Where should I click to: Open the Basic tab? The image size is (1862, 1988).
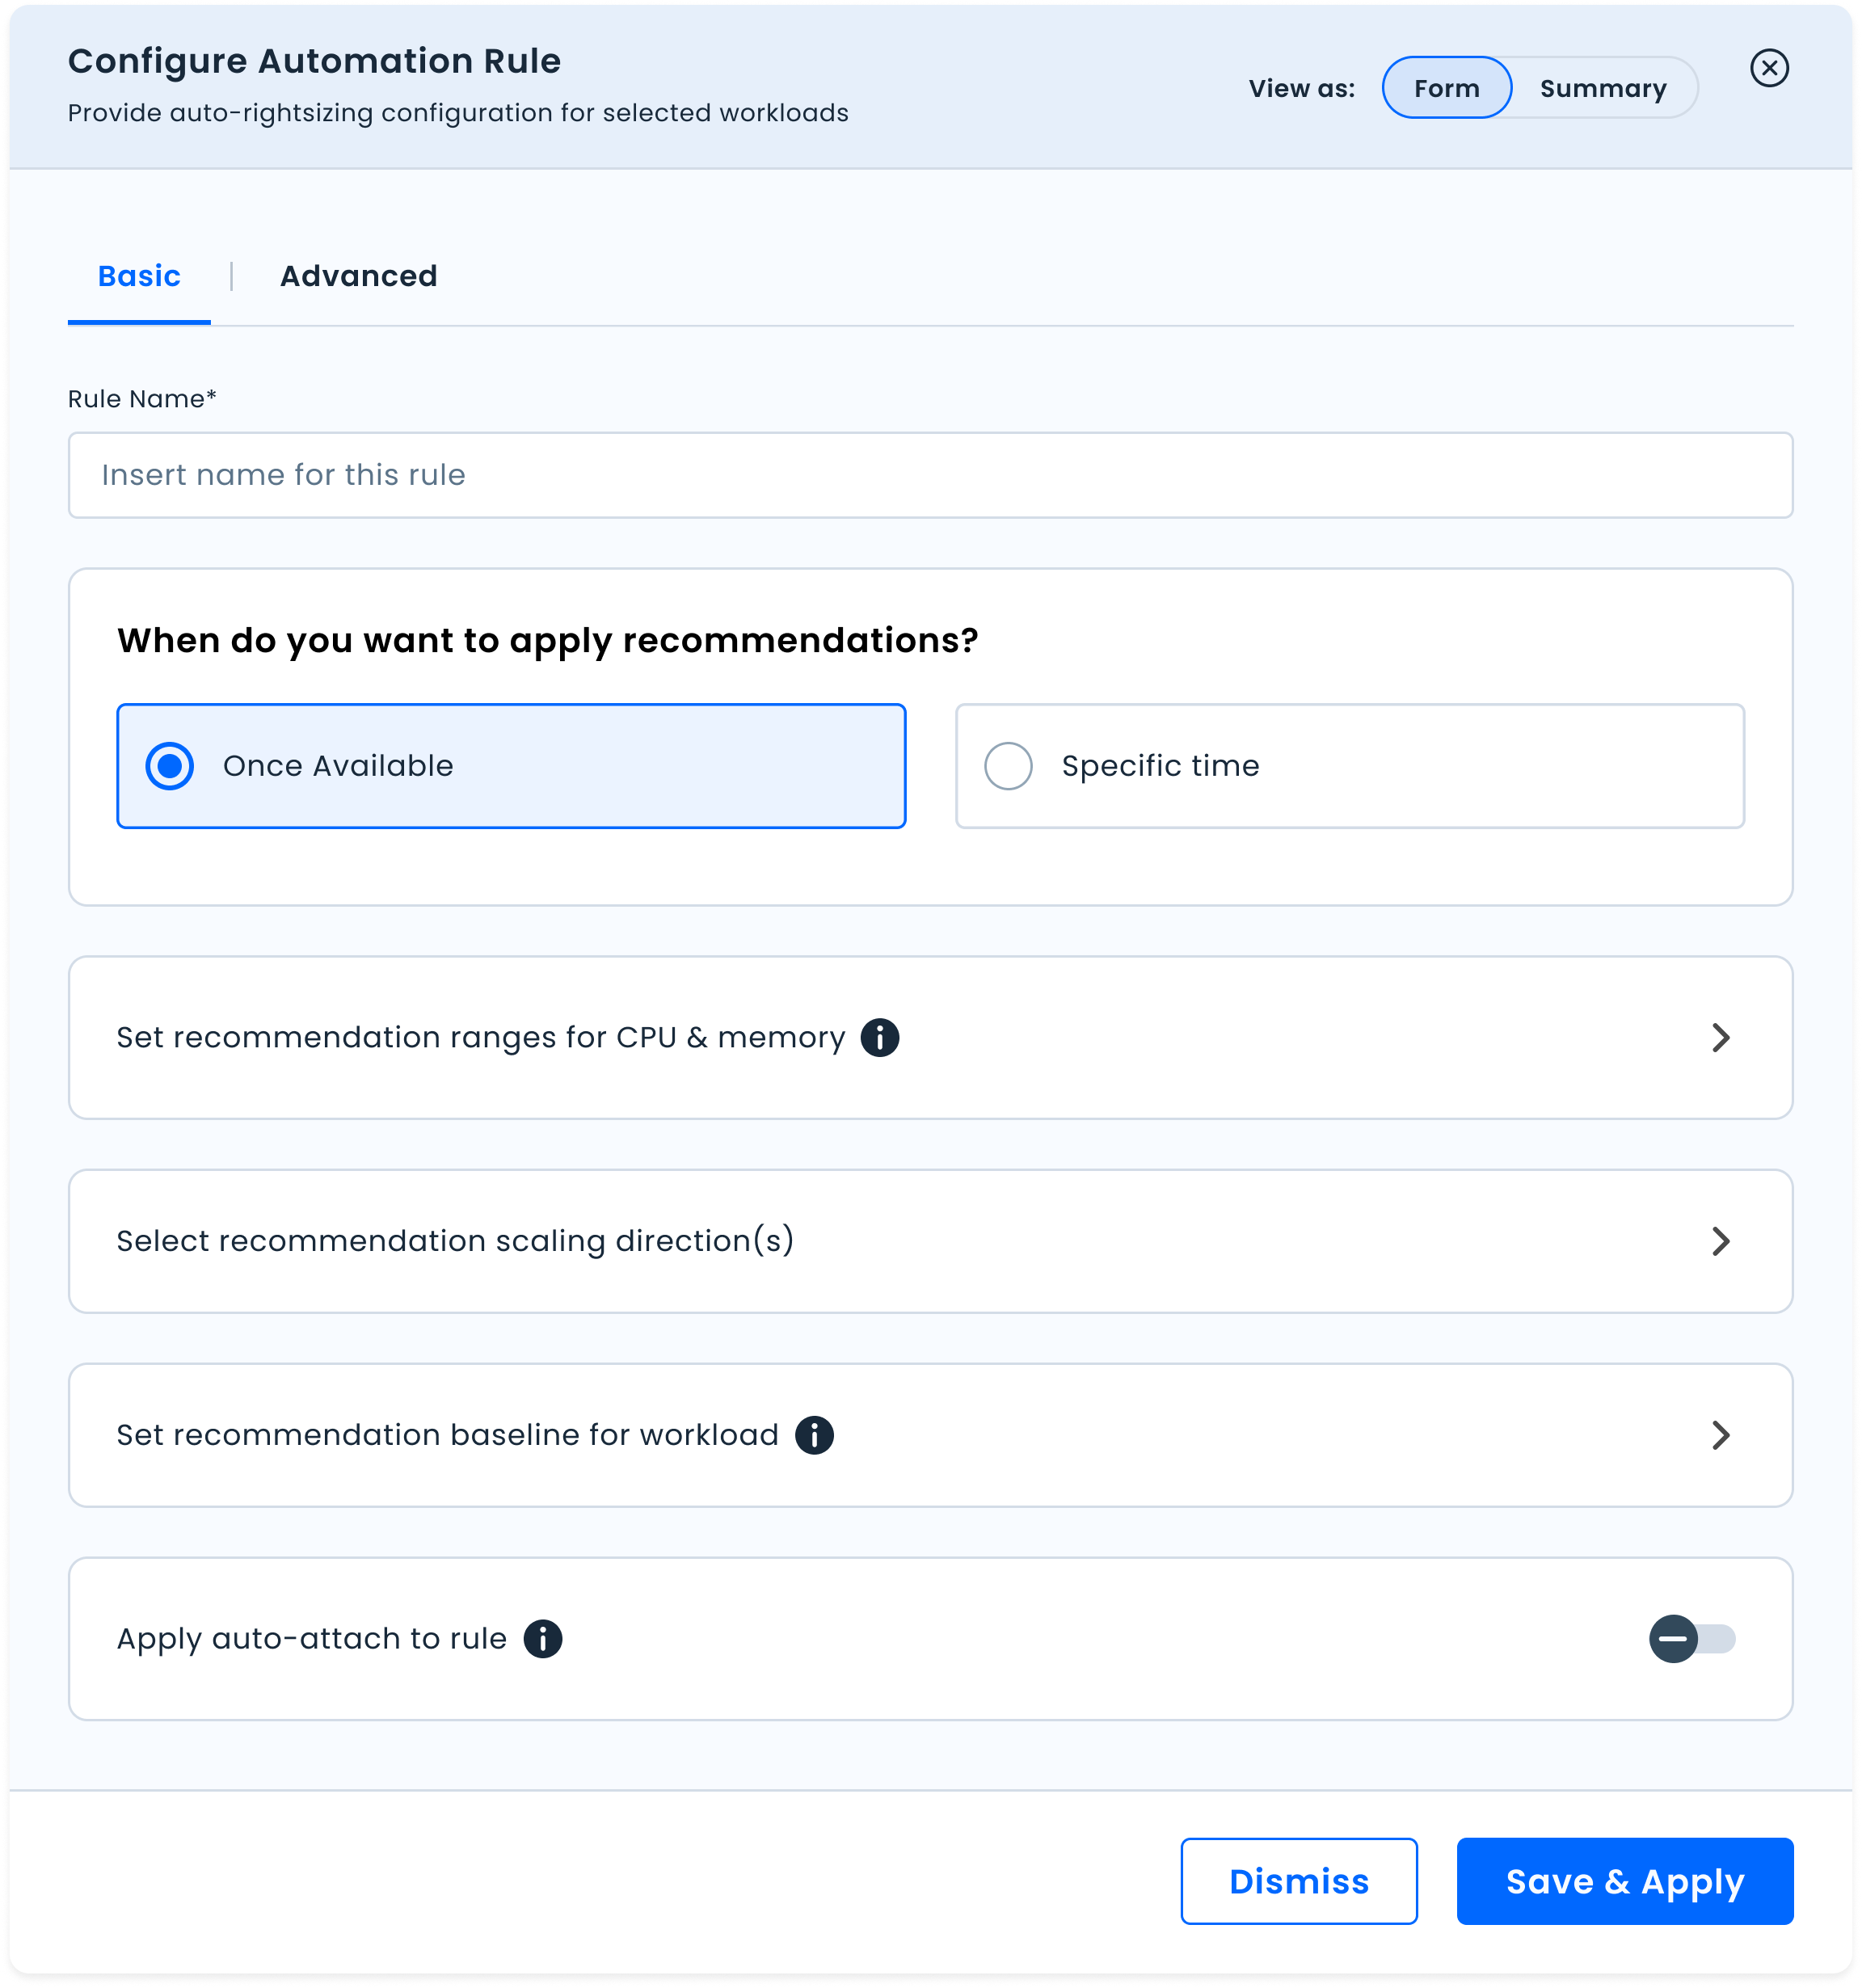139,276
